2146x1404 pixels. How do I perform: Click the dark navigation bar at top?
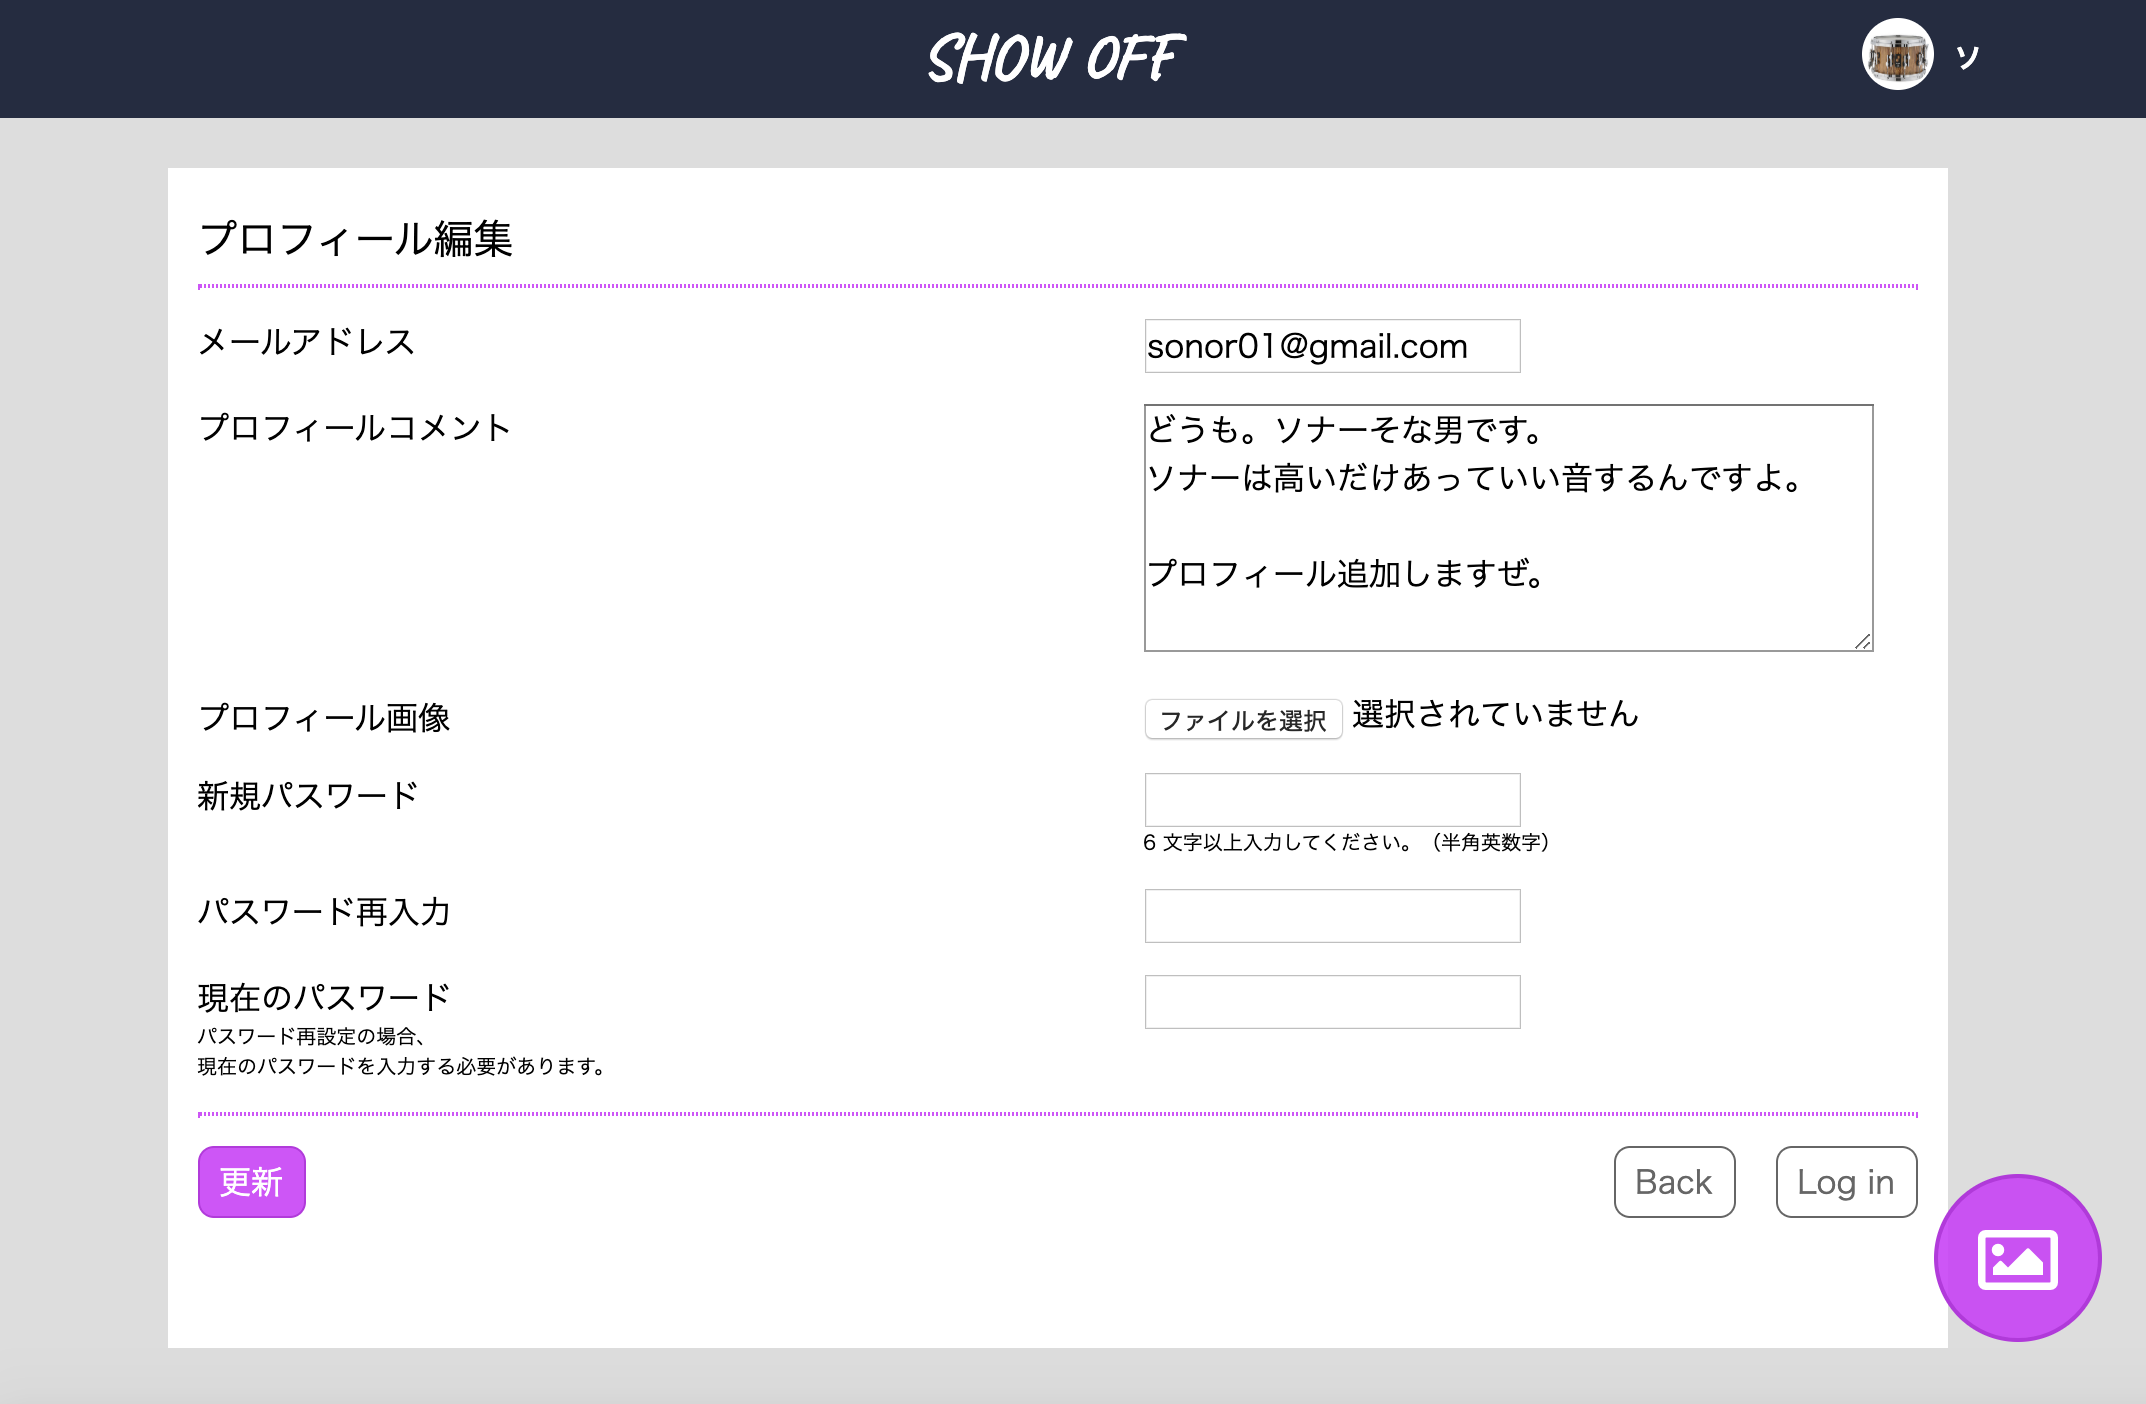click(500, 58)
